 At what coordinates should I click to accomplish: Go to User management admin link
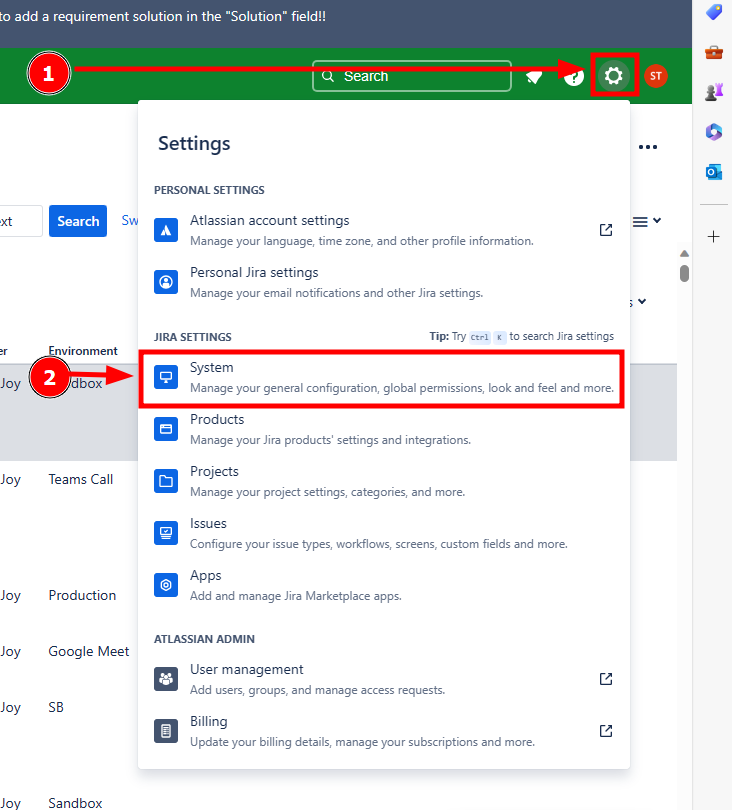pyautogui.click(x=383, y=680)
